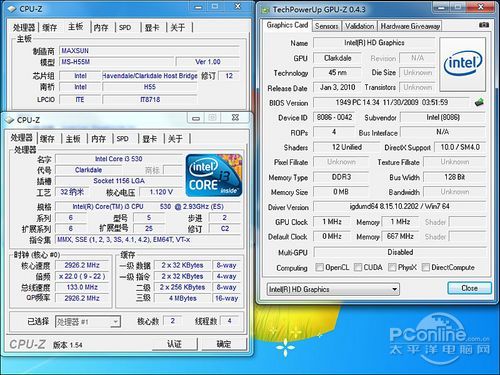Click the front CPU-Z title bar icon
500x375 pixels.
pyautogui.click(x=10, y=120)
